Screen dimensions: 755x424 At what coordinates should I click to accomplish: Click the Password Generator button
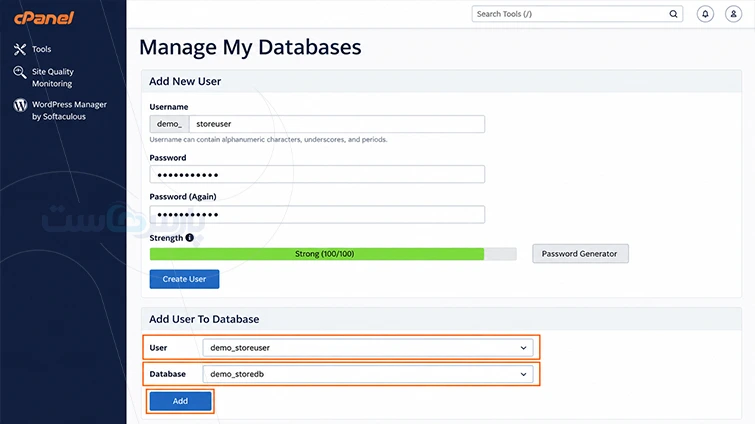tap(580, 254)
